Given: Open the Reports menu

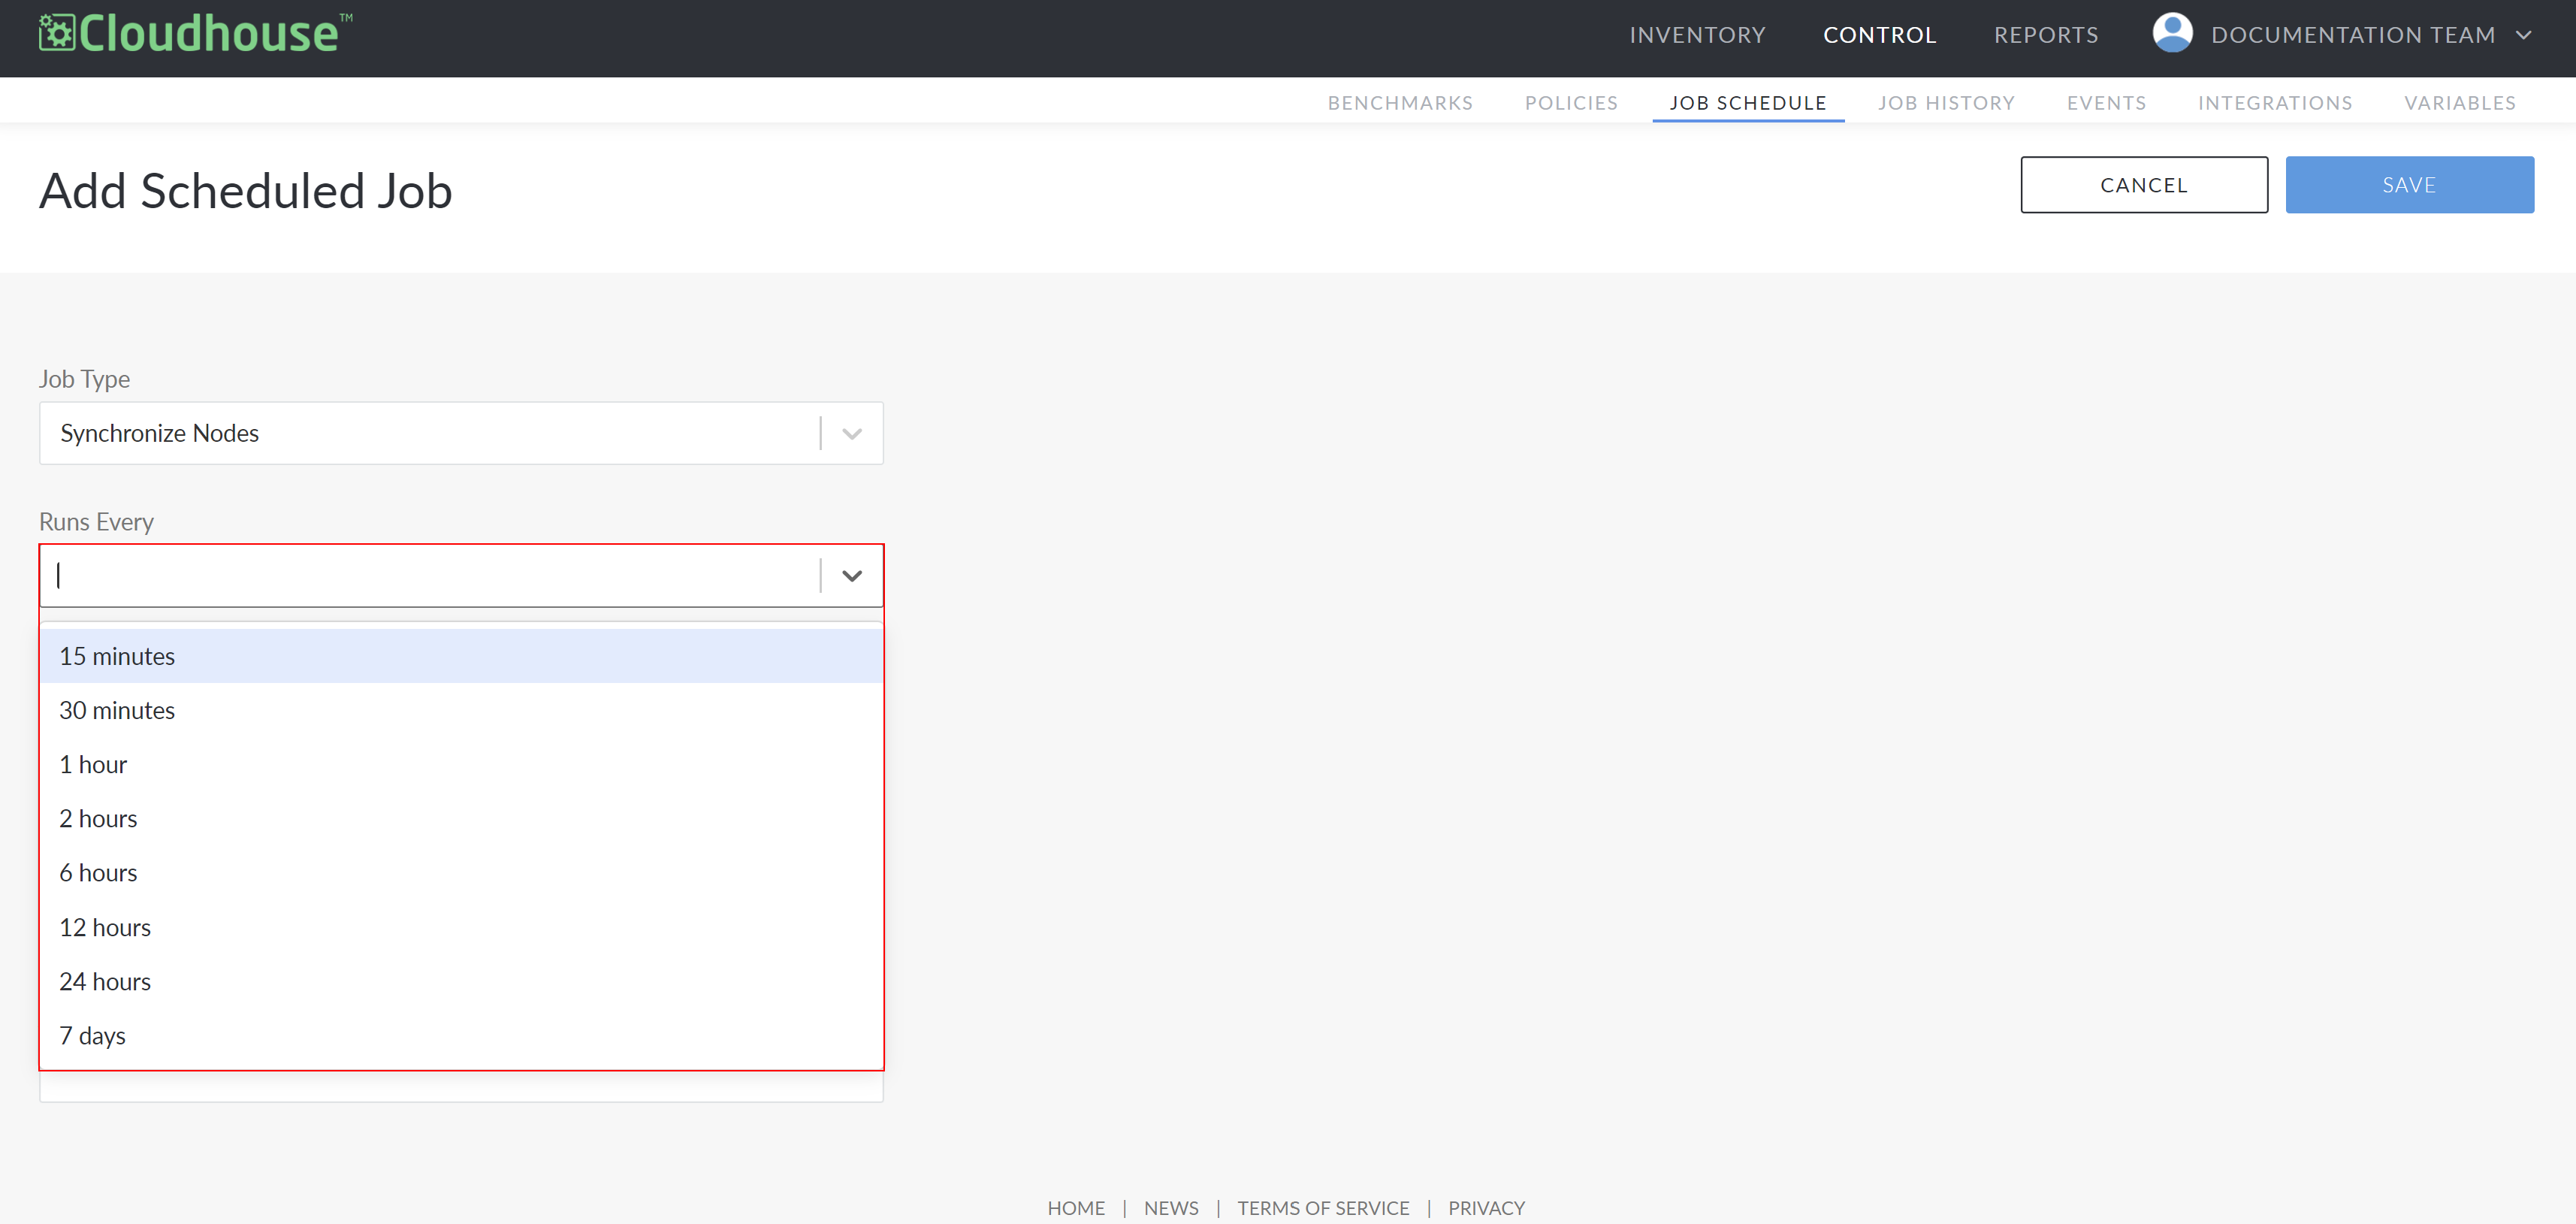Looking at the screenshot, I should (x=2046, y=35).
